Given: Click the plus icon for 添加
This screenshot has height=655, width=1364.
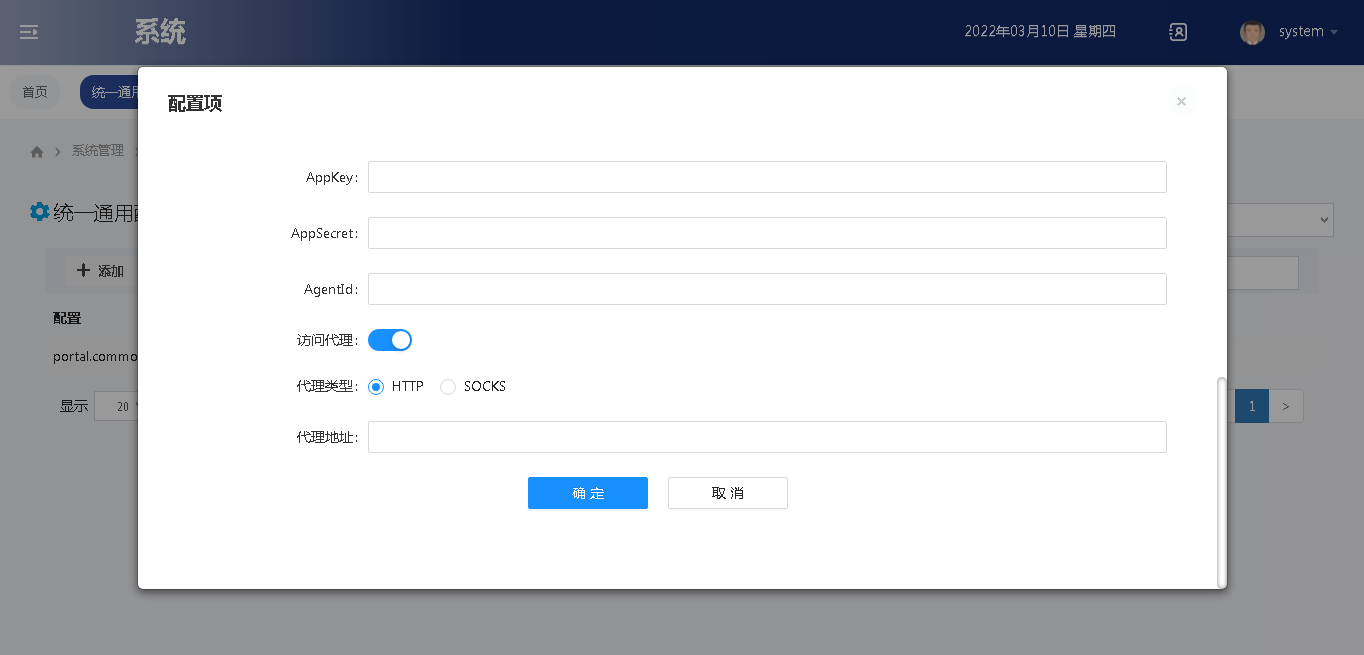Looking at the screenshot, I should [84, 270].
